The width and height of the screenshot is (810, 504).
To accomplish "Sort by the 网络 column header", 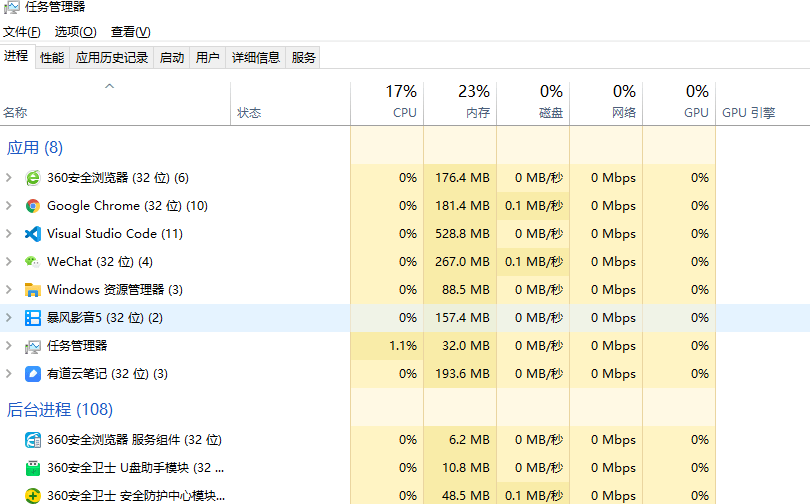I will click(x=606, y=103).
